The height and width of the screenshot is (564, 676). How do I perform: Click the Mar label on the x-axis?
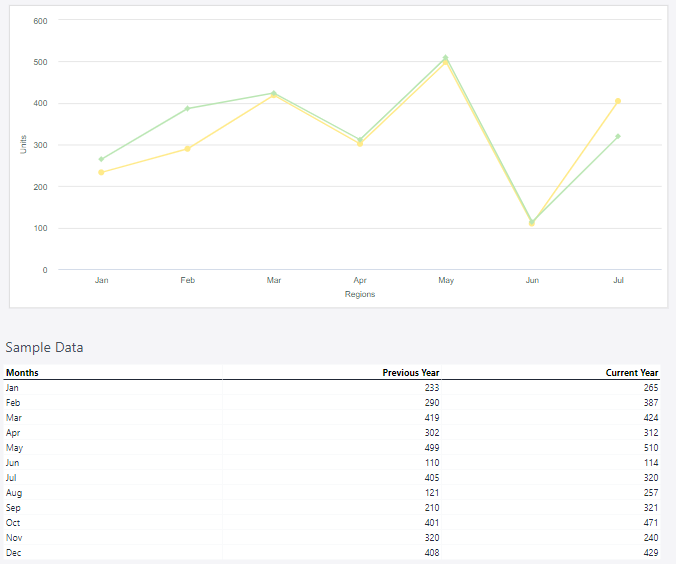[274, 281]
